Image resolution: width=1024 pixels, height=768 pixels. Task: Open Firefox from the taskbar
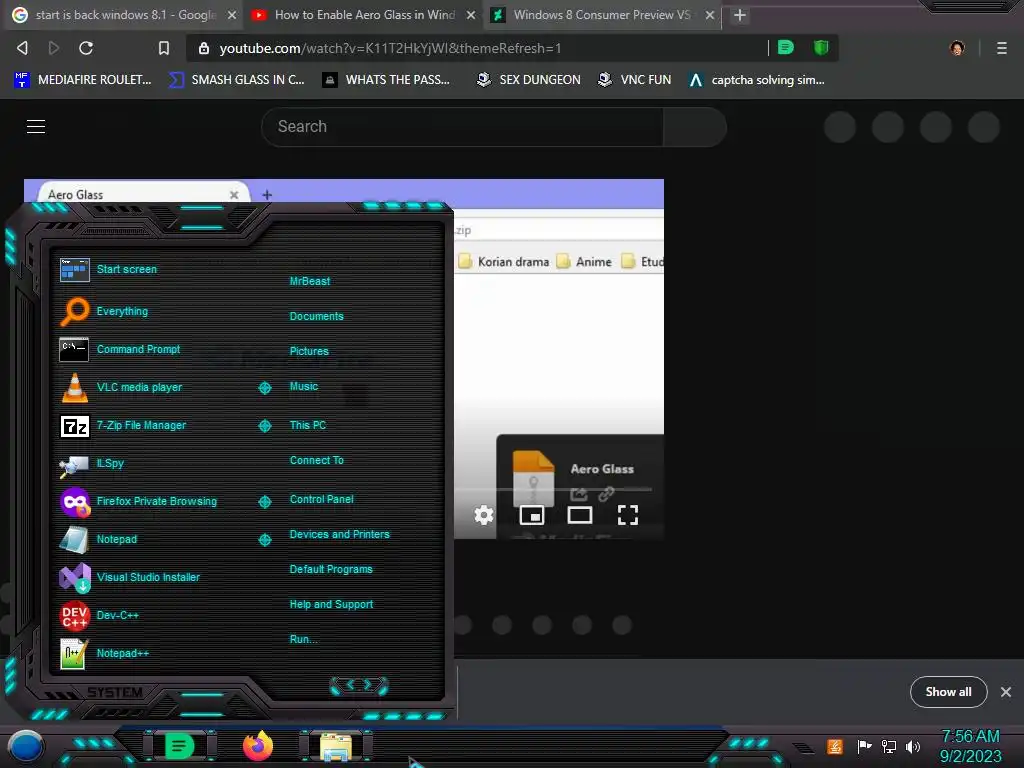point(258,746)
